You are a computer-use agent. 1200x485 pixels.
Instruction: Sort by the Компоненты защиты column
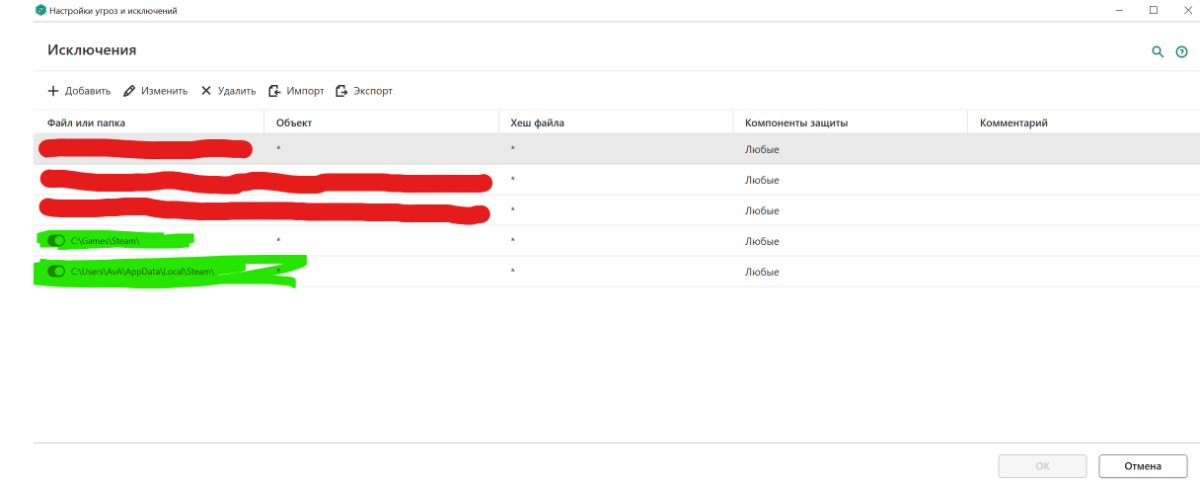(x=796, y=123)
